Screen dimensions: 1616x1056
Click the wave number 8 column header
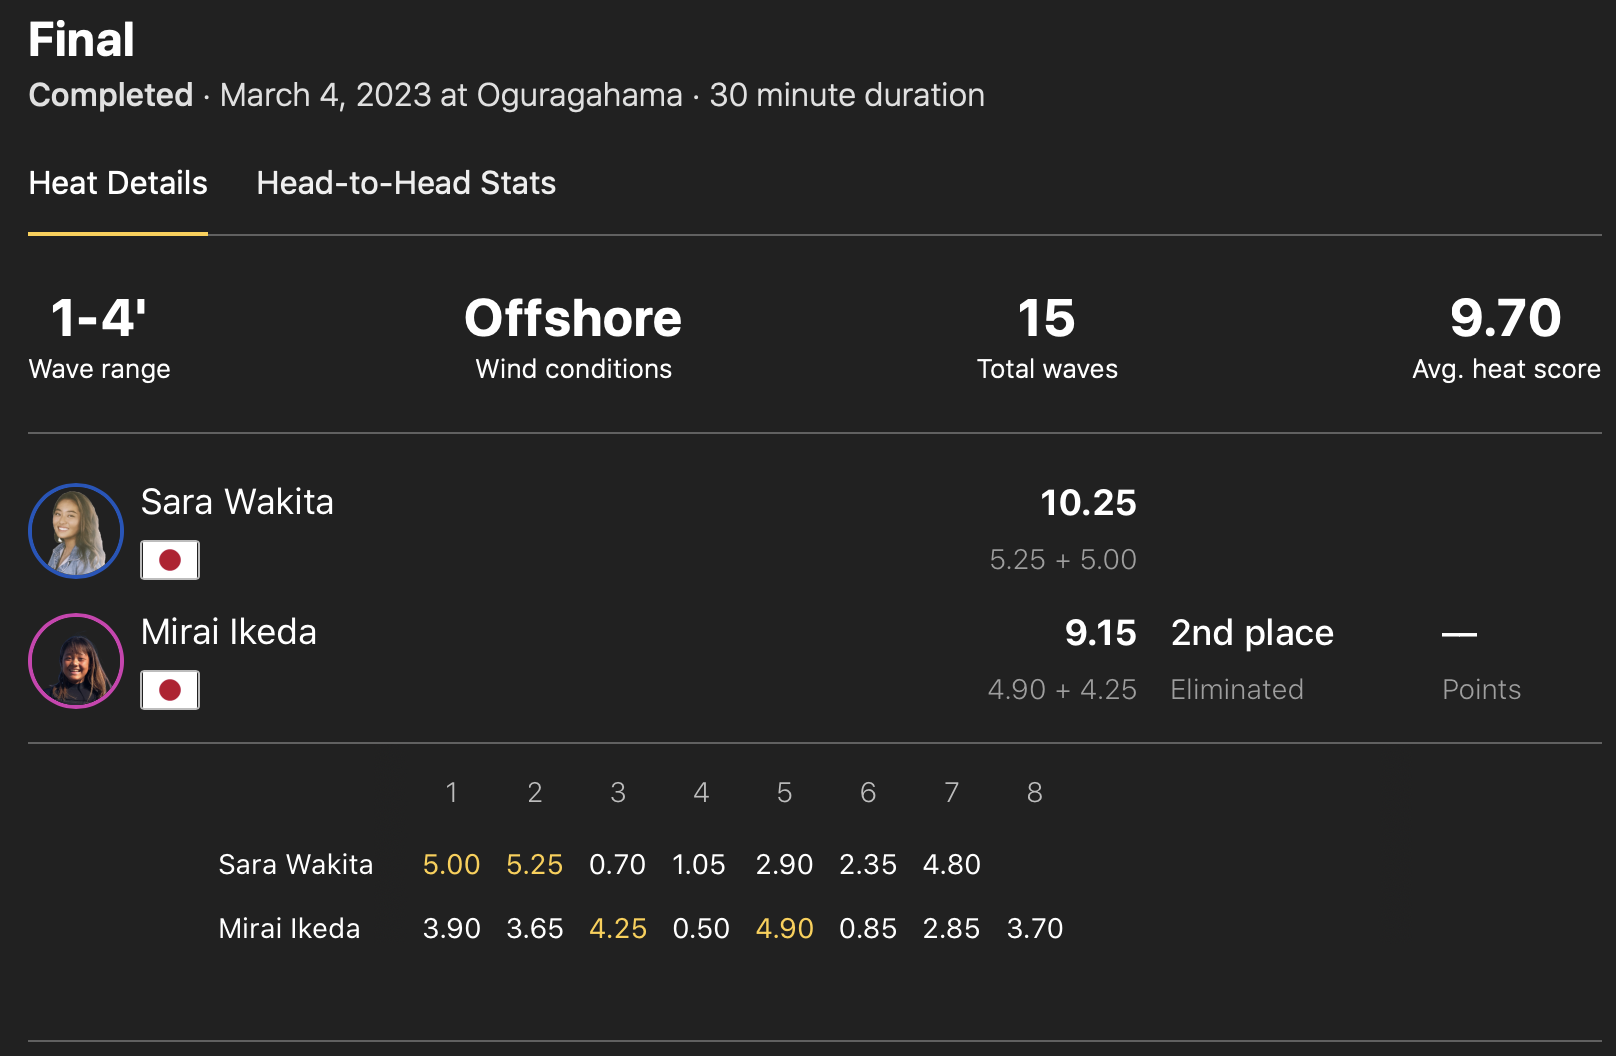pos(1035,793)
